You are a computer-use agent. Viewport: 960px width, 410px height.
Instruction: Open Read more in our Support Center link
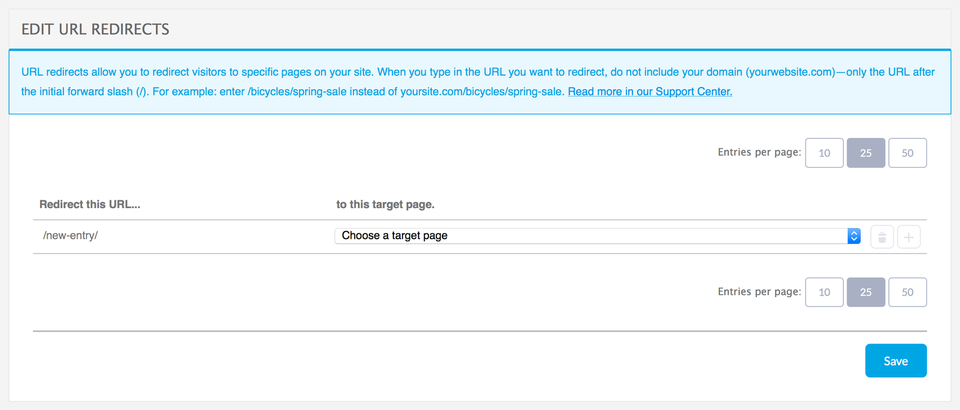(650, 92)
